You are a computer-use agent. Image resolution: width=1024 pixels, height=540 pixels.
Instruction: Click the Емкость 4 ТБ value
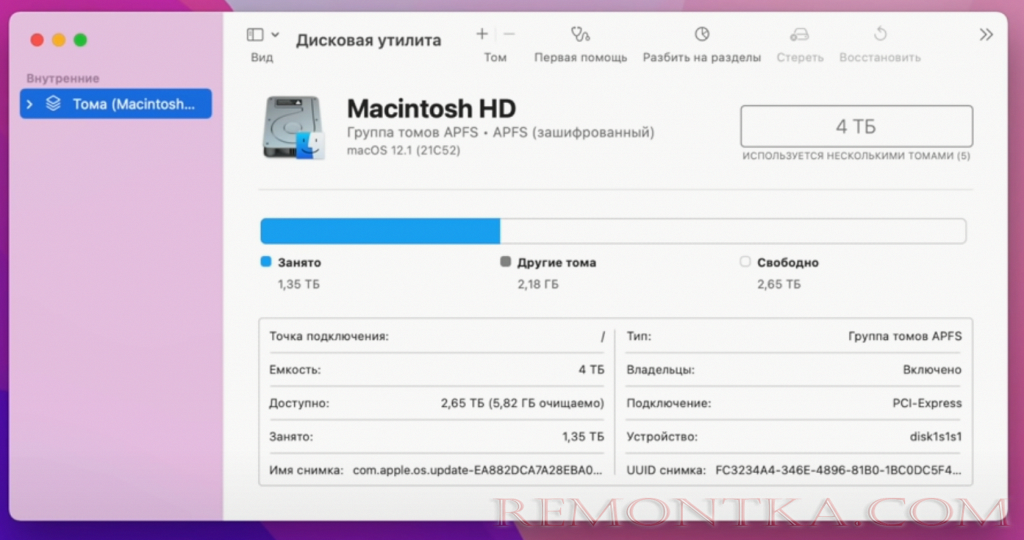(591, 370)
